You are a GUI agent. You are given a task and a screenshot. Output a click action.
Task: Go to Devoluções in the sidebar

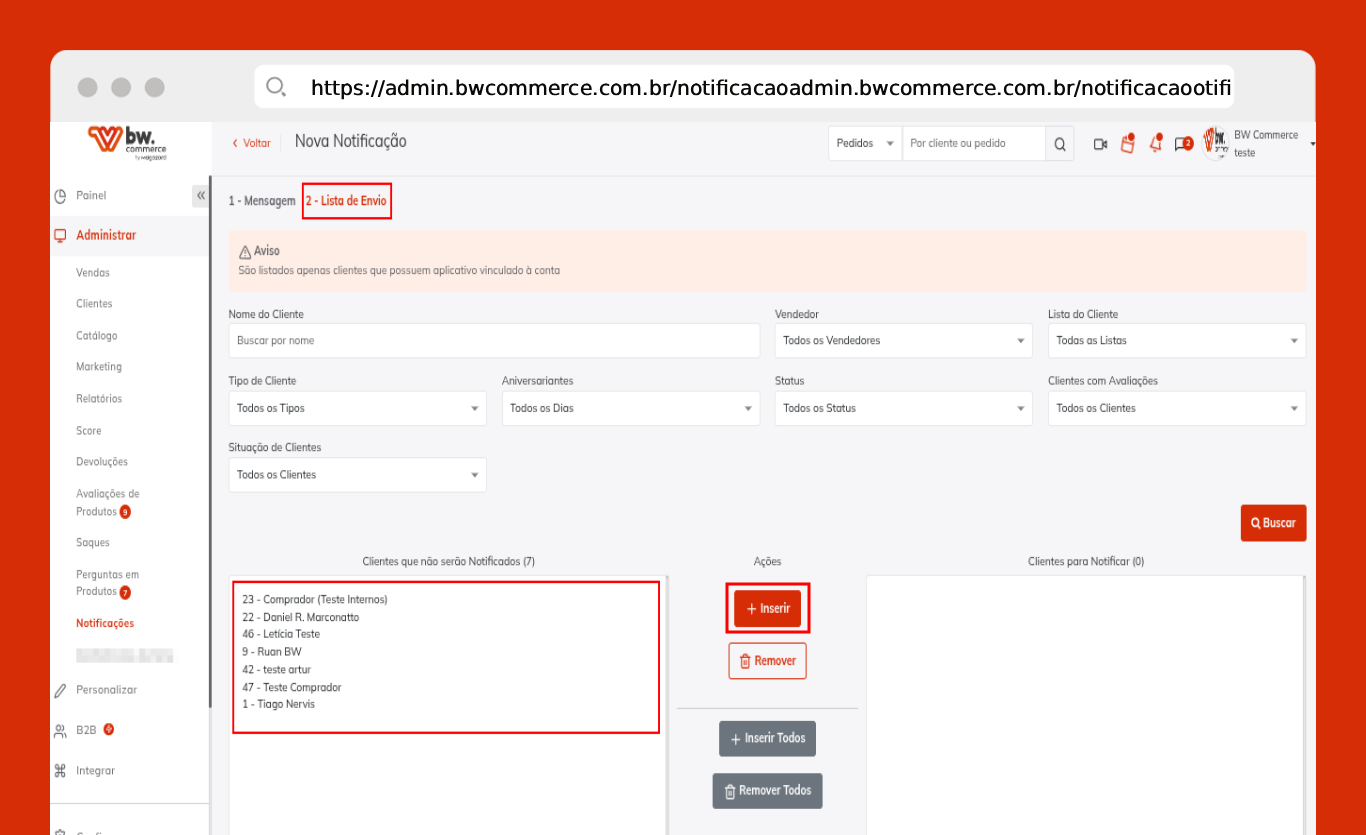102,462
